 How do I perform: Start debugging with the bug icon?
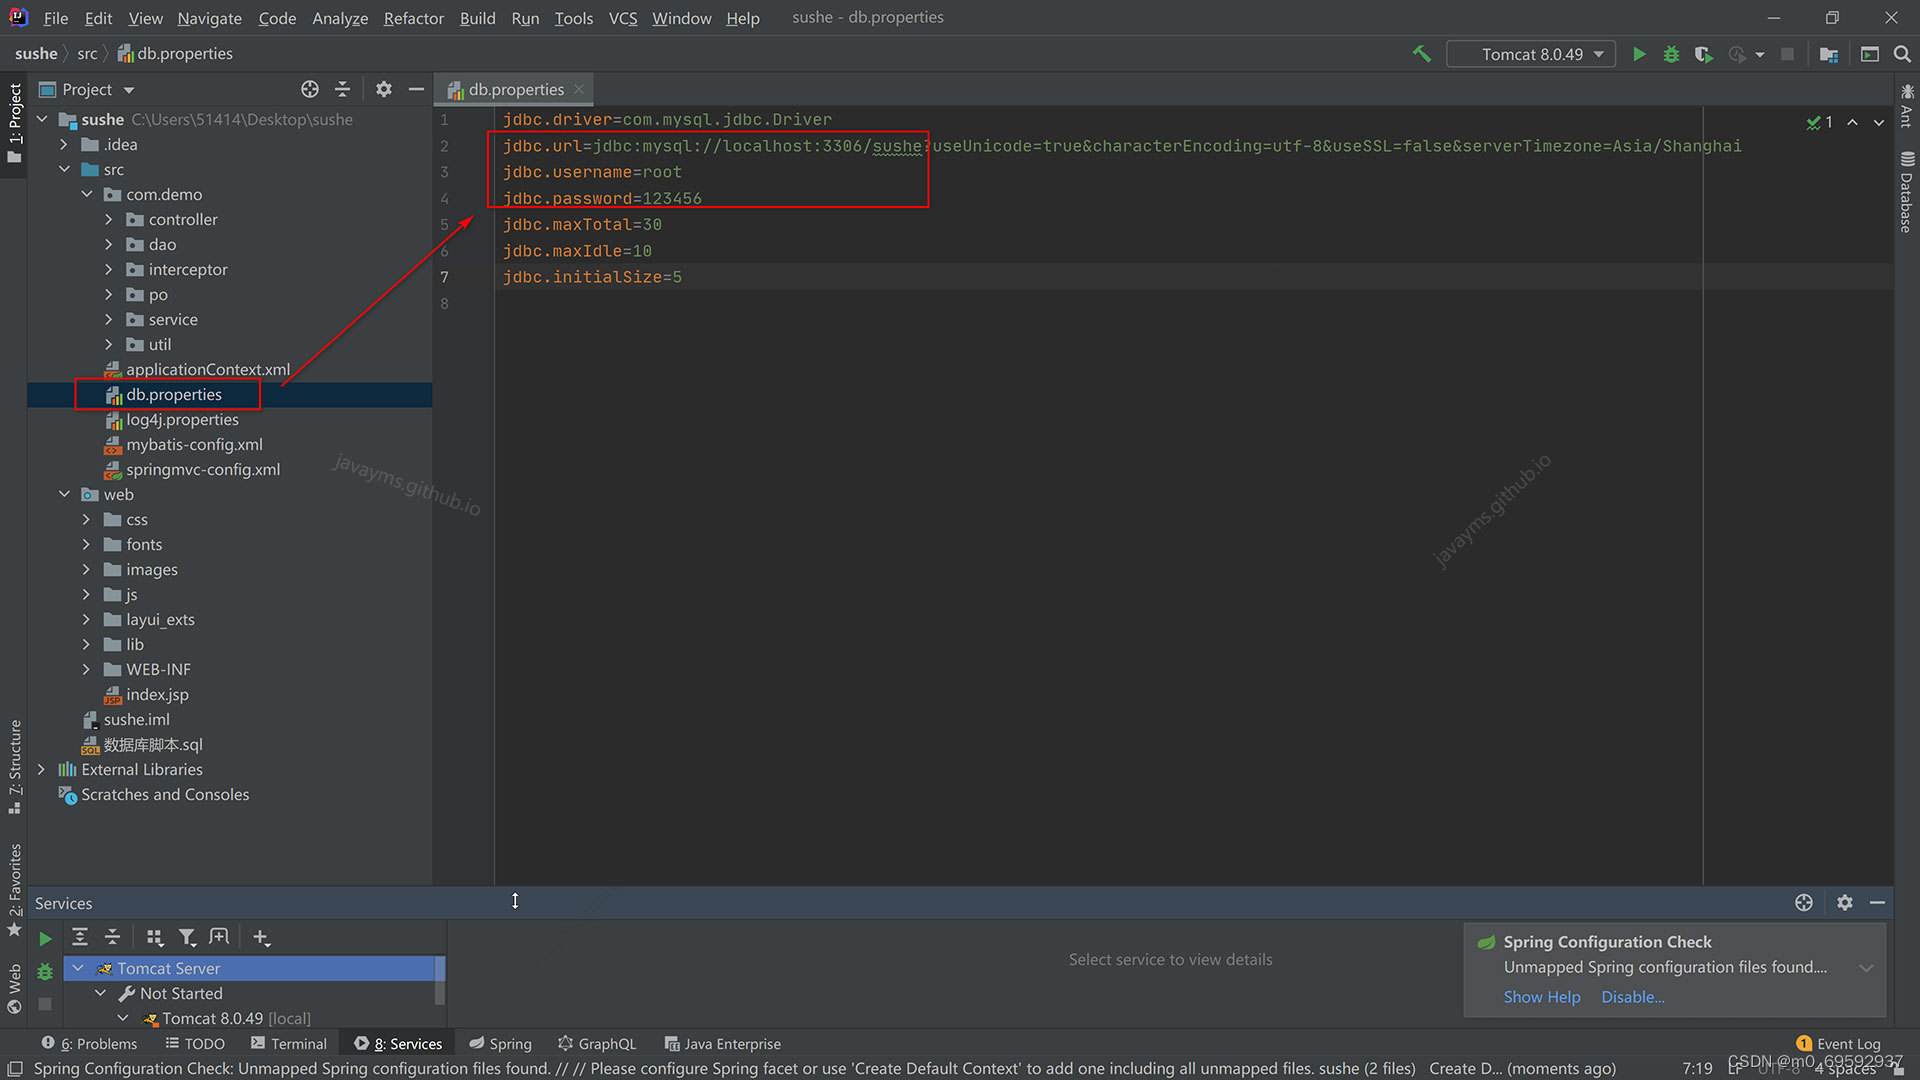[1671, 54]
